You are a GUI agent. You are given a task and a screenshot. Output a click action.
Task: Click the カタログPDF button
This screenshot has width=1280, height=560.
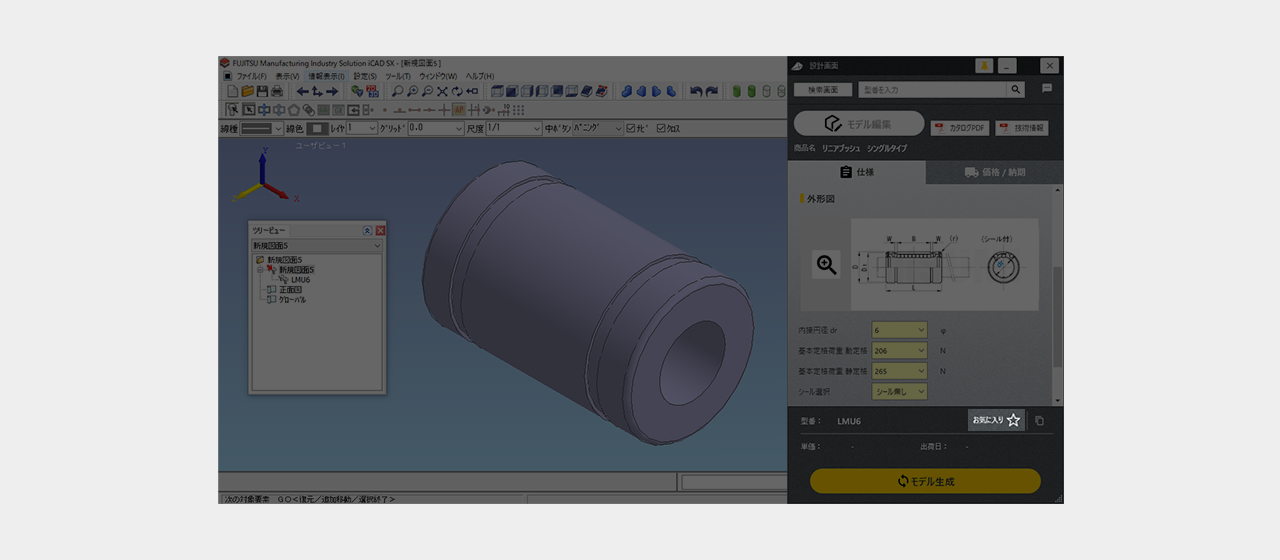pos(960,128)
